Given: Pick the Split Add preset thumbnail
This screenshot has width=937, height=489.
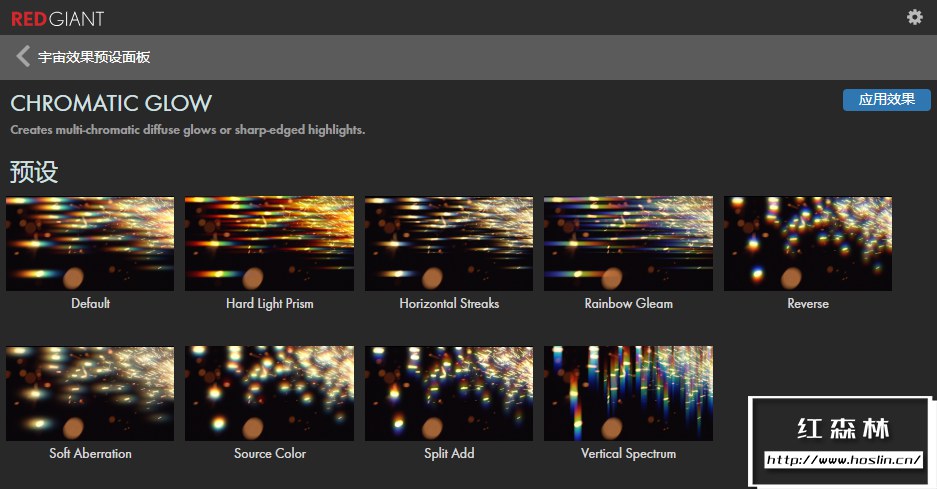Looking at the screenshot, I should coord(449,393).
